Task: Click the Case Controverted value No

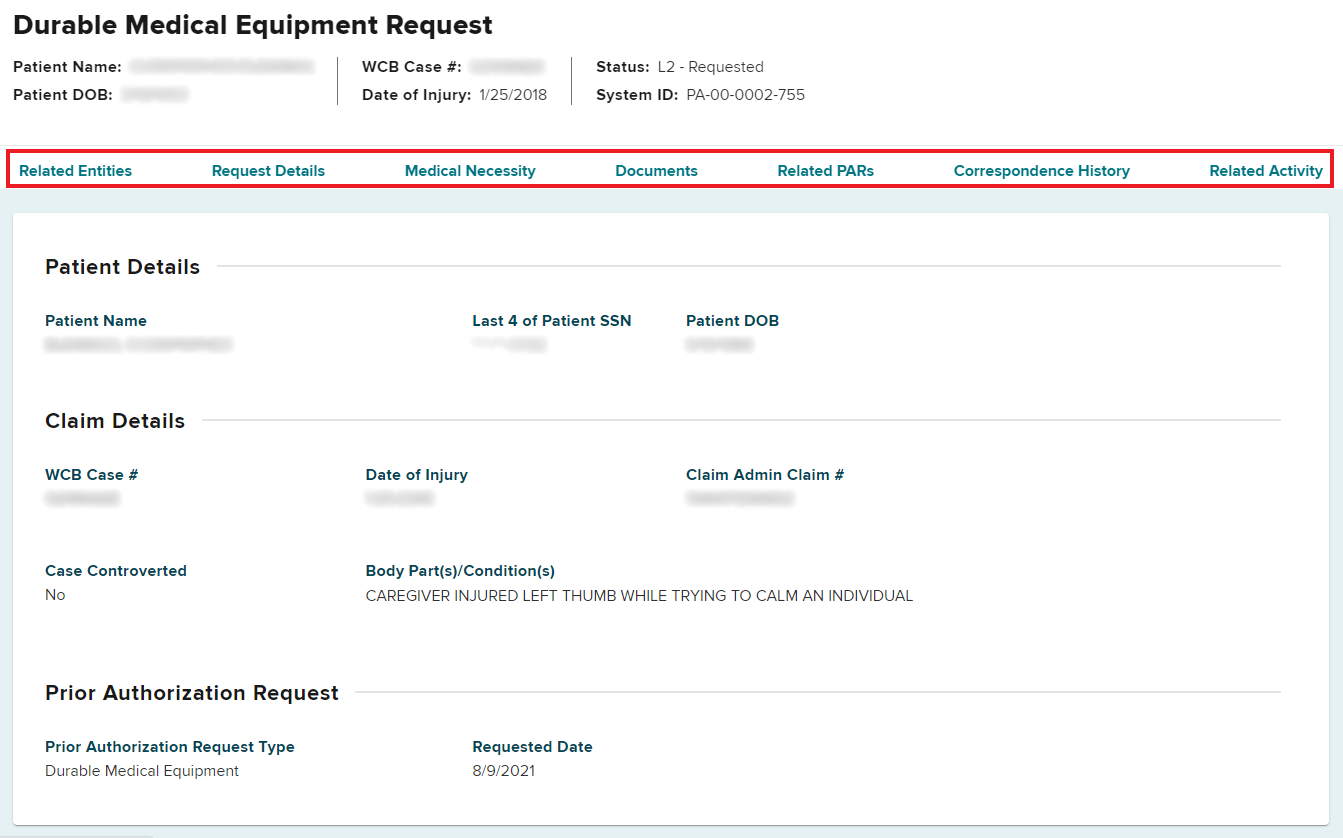Action: (55, 595)
